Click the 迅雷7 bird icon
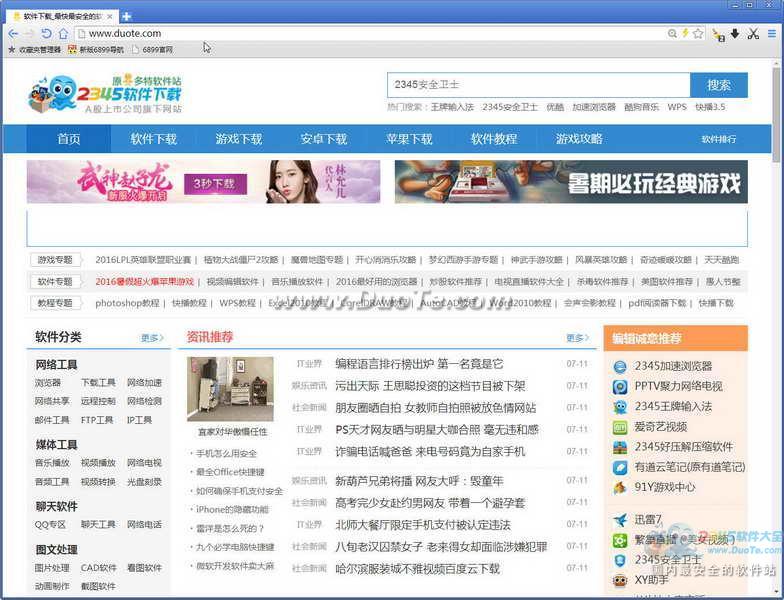The width and height of the screenshot is (784, 600). [x=620, y=520]
